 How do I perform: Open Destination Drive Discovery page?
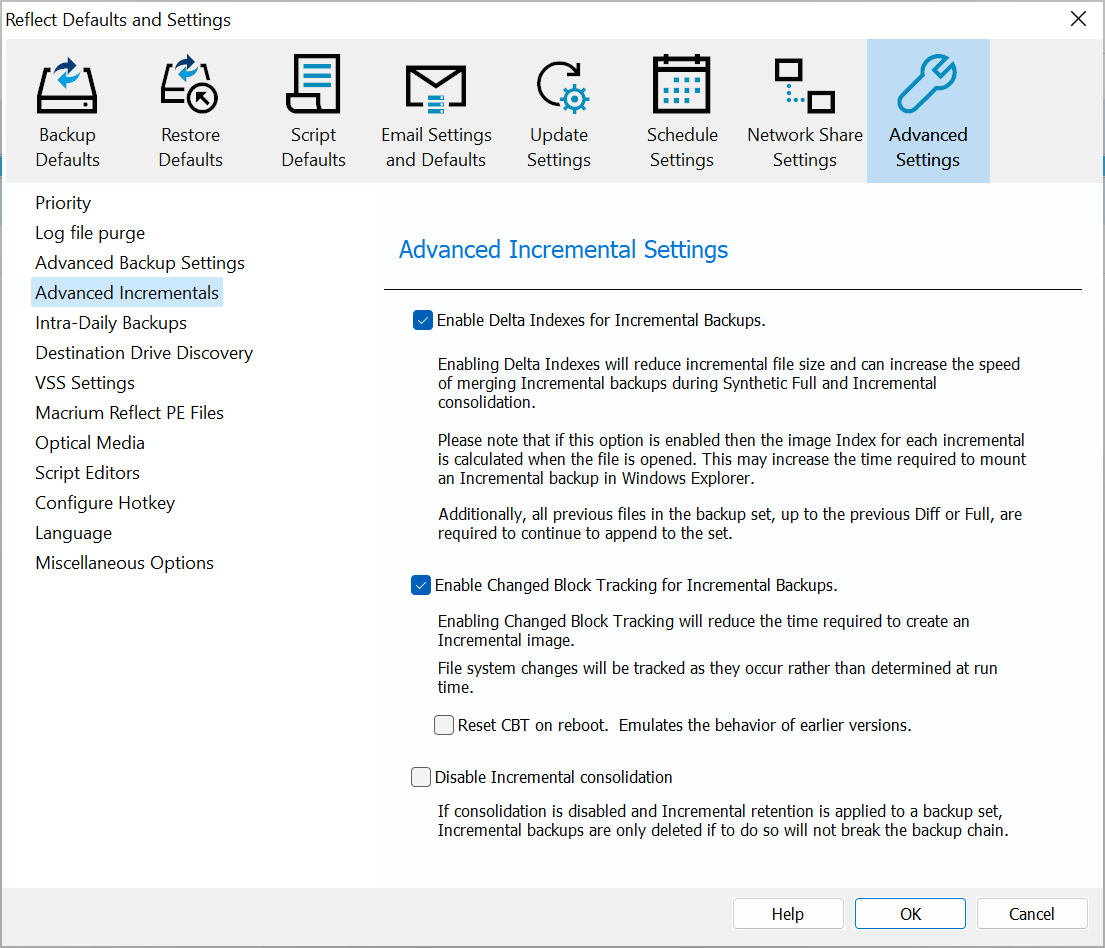click(144, 353)
